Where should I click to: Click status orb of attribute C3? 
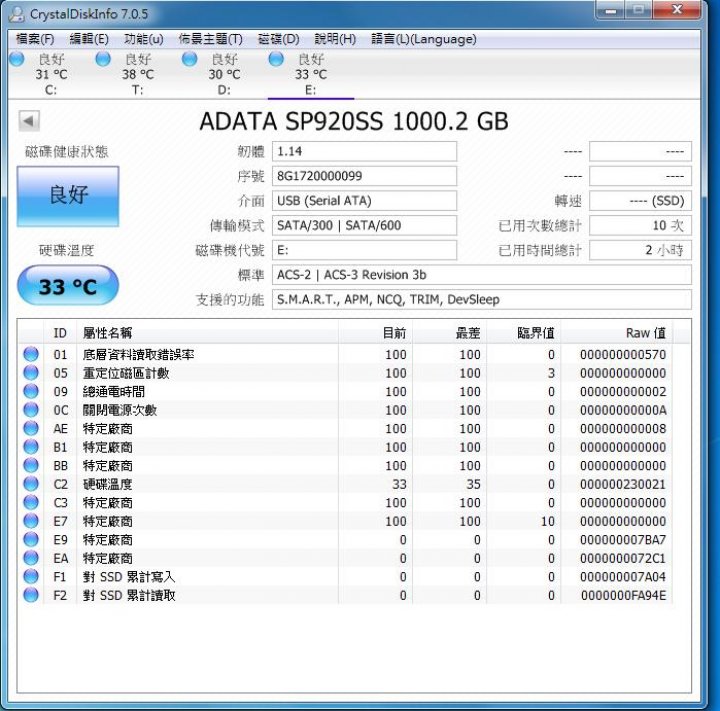click(x=31, y=502)
